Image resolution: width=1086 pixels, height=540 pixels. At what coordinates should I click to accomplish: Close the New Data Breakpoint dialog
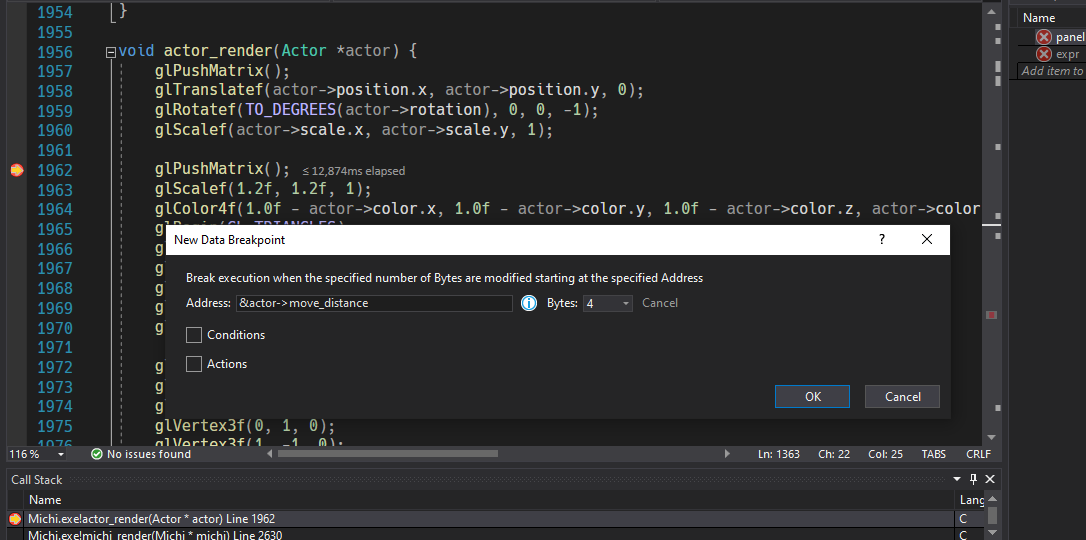(927, 240)
